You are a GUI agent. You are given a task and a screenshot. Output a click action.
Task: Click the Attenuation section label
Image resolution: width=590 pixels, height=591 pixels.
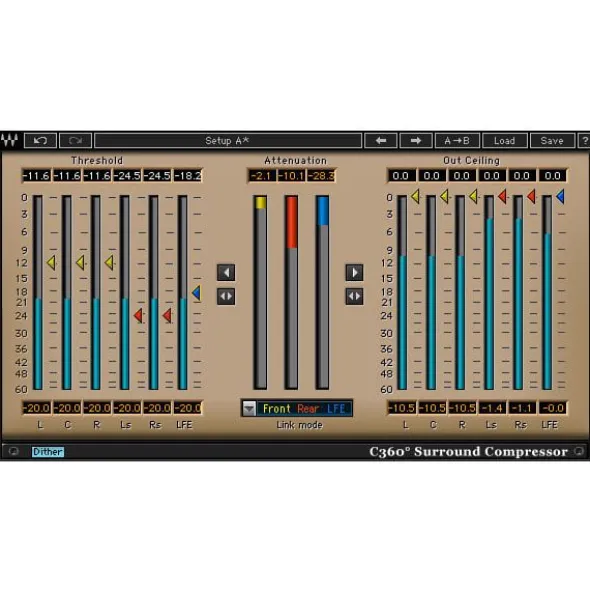[x=295, y=160]
